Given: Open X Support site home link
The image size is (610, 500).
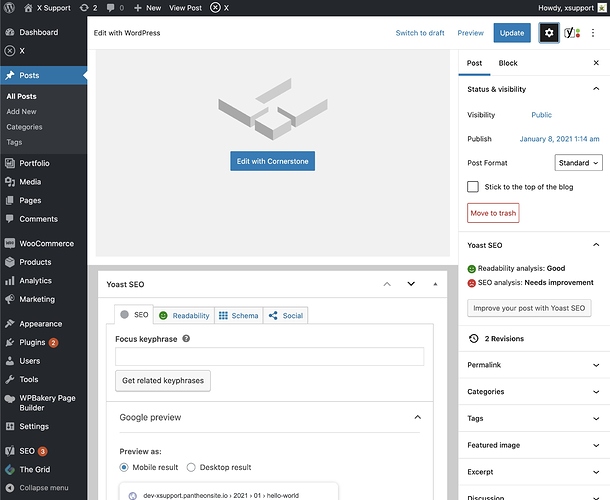Looking at the screenshot, I should pyautogui.click(x=47, y=8).
